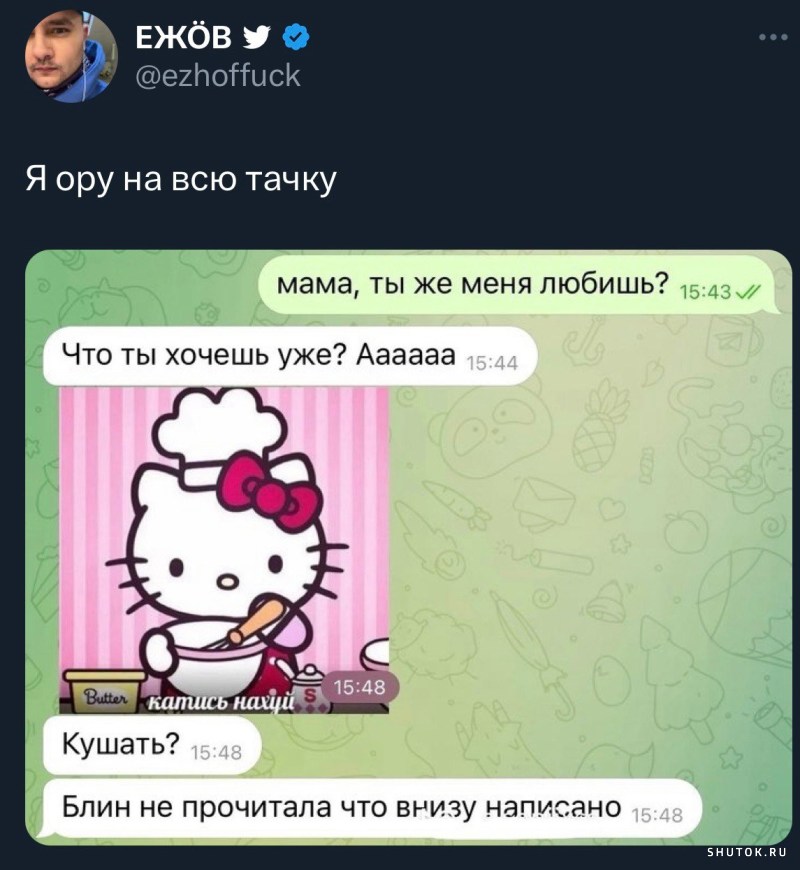Click the Butter box in the picture

tap(105, 691)
